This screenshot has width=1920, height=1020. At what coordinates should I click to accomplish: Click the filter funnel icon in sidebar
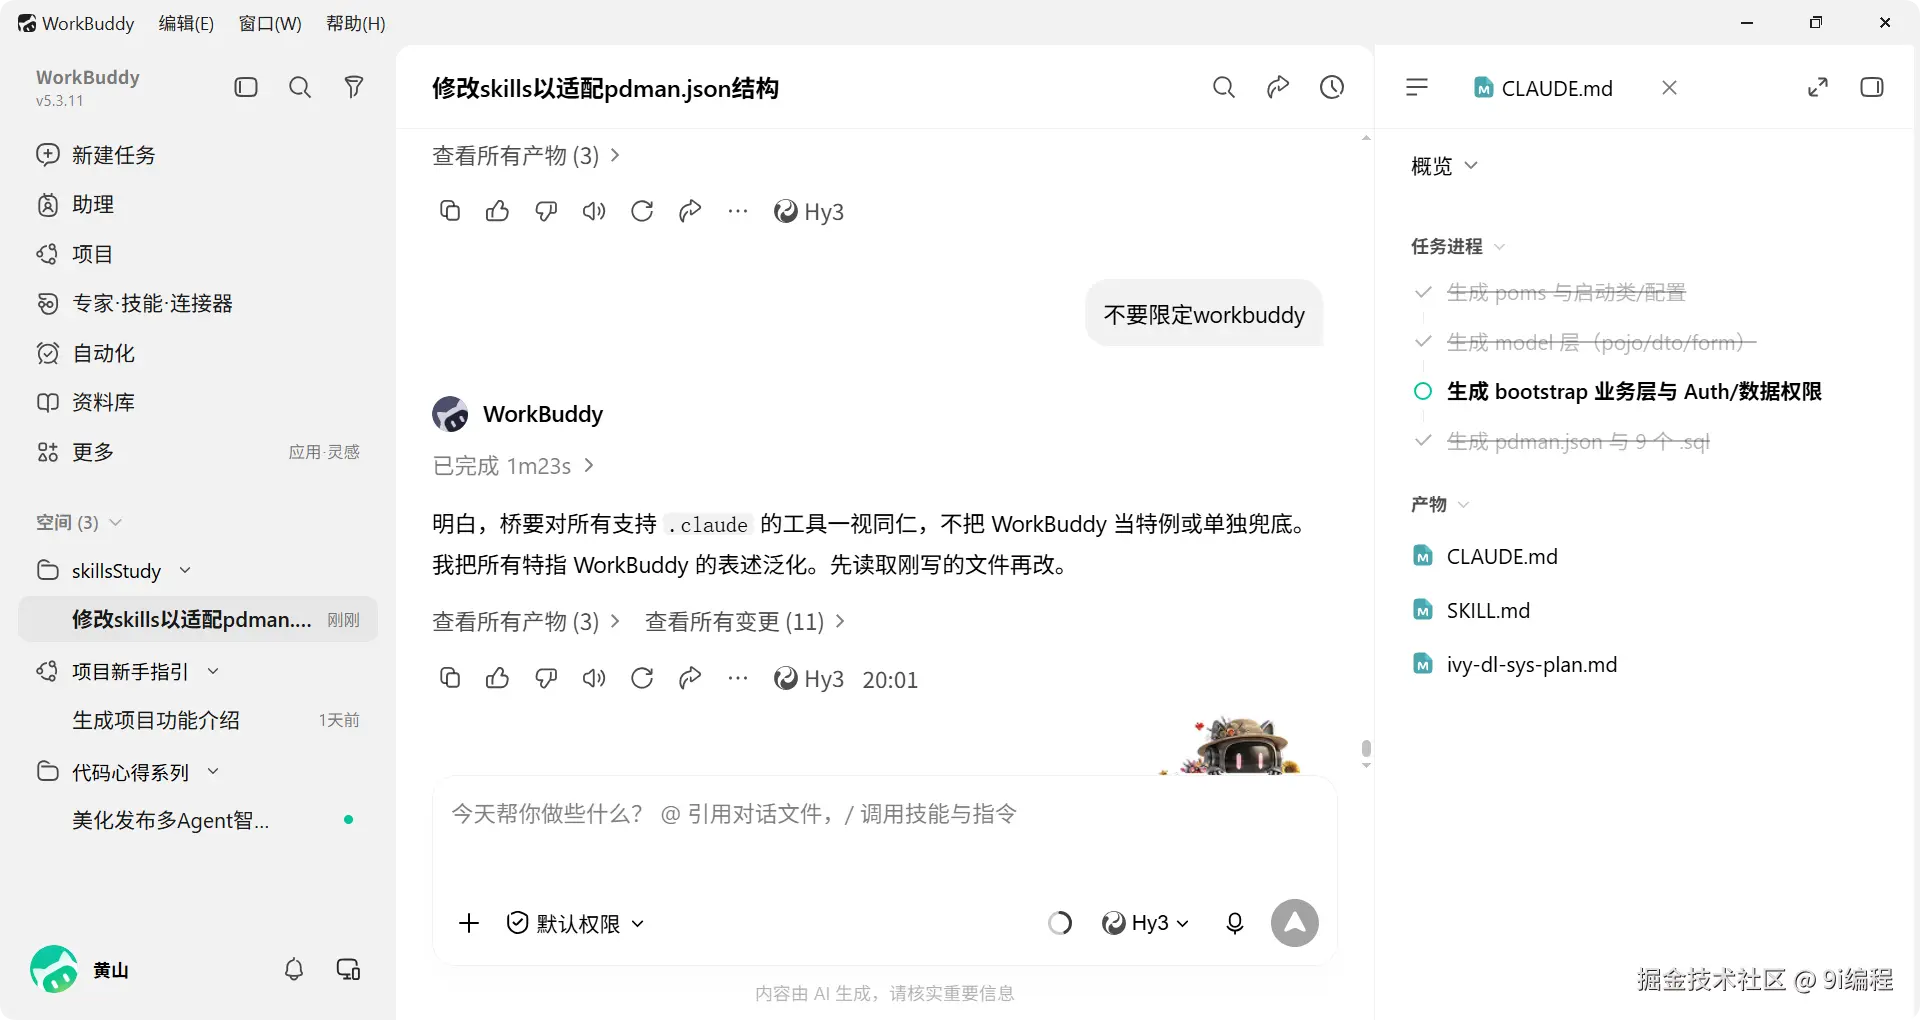tap(354, 88)
